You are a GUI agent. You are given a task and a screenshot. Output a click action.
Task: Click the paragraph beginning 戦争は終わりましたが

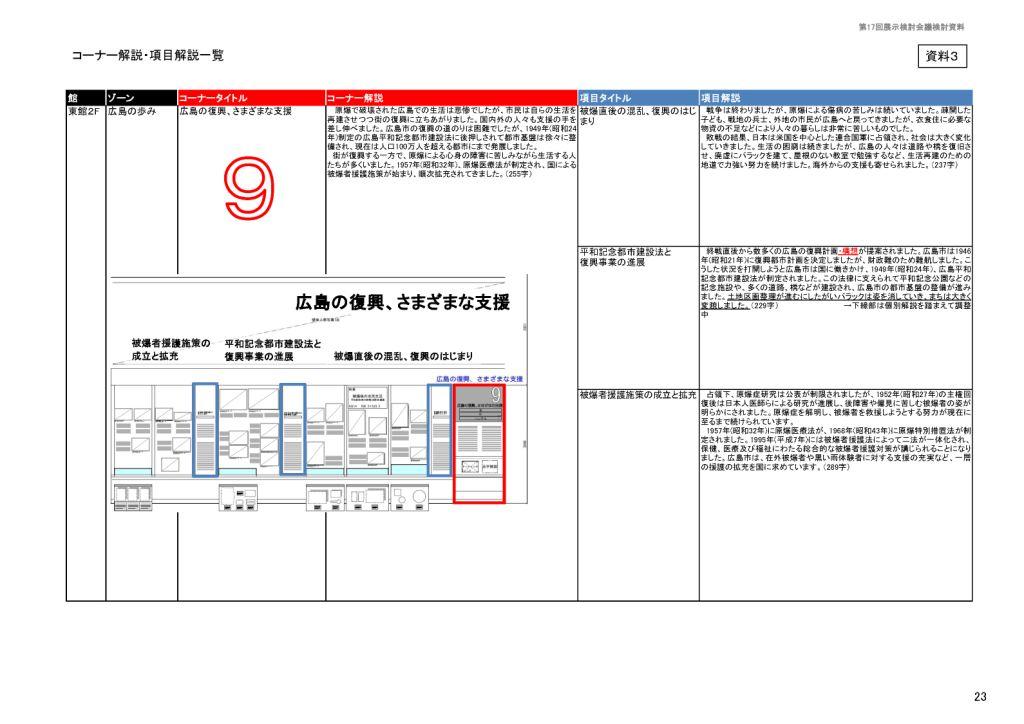point(836,138)
